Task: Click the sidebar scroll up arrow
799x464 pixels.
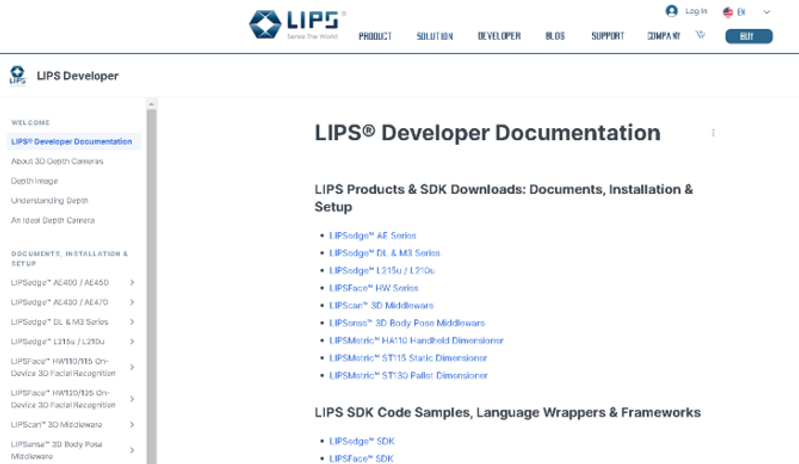Action: coord(151,104)
